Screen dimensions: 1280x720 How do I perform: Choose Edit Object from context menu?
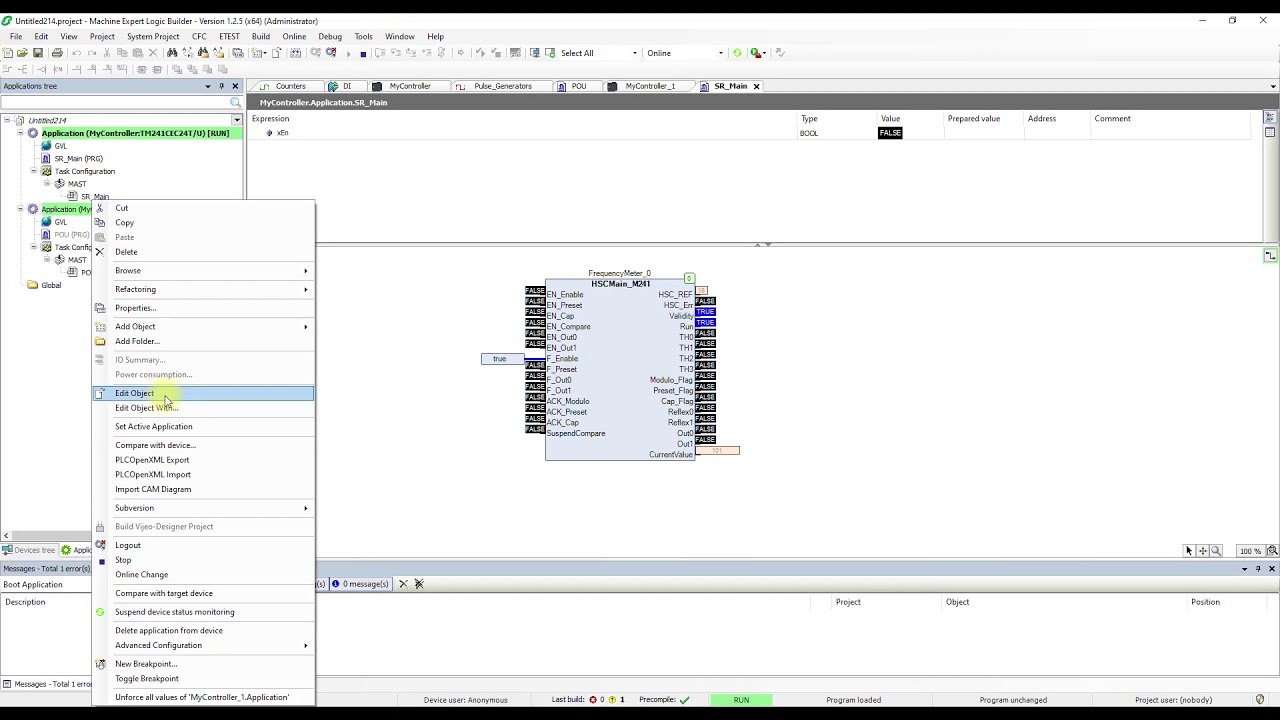(x=204, y=393)
